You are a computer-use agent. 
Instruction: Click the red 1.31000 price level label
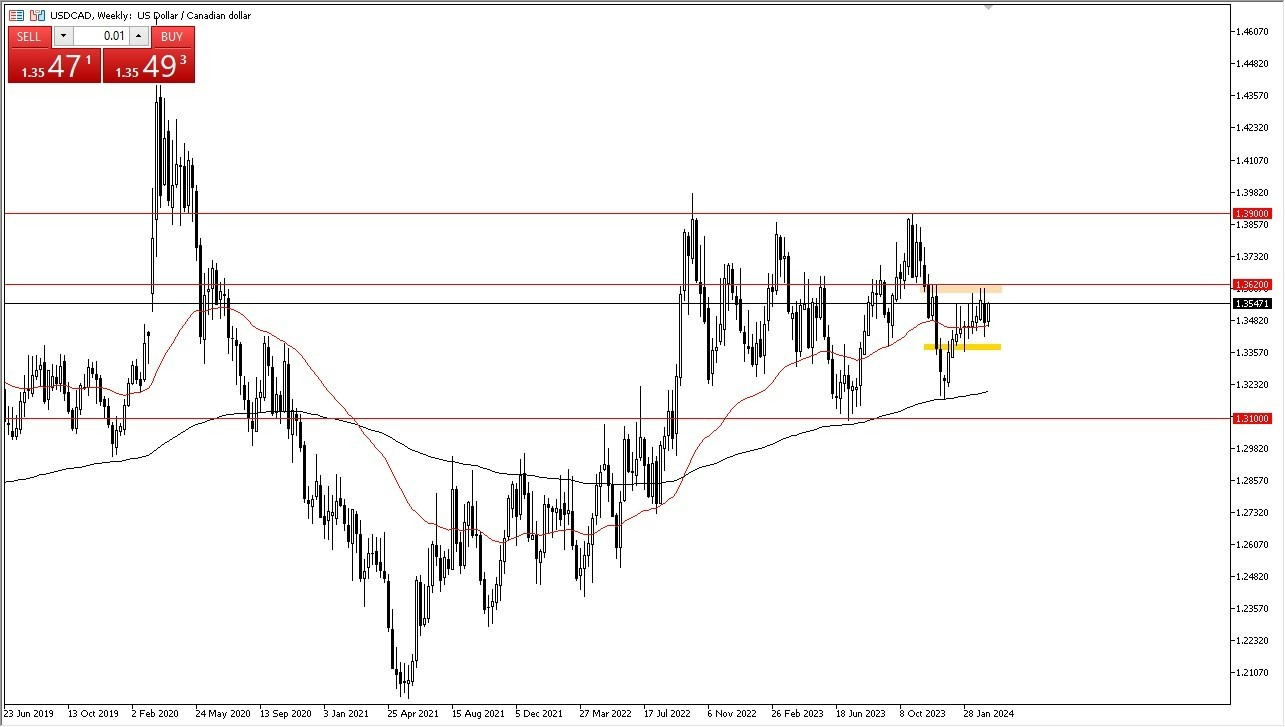pyautogui.click(x=1253, y=418)
